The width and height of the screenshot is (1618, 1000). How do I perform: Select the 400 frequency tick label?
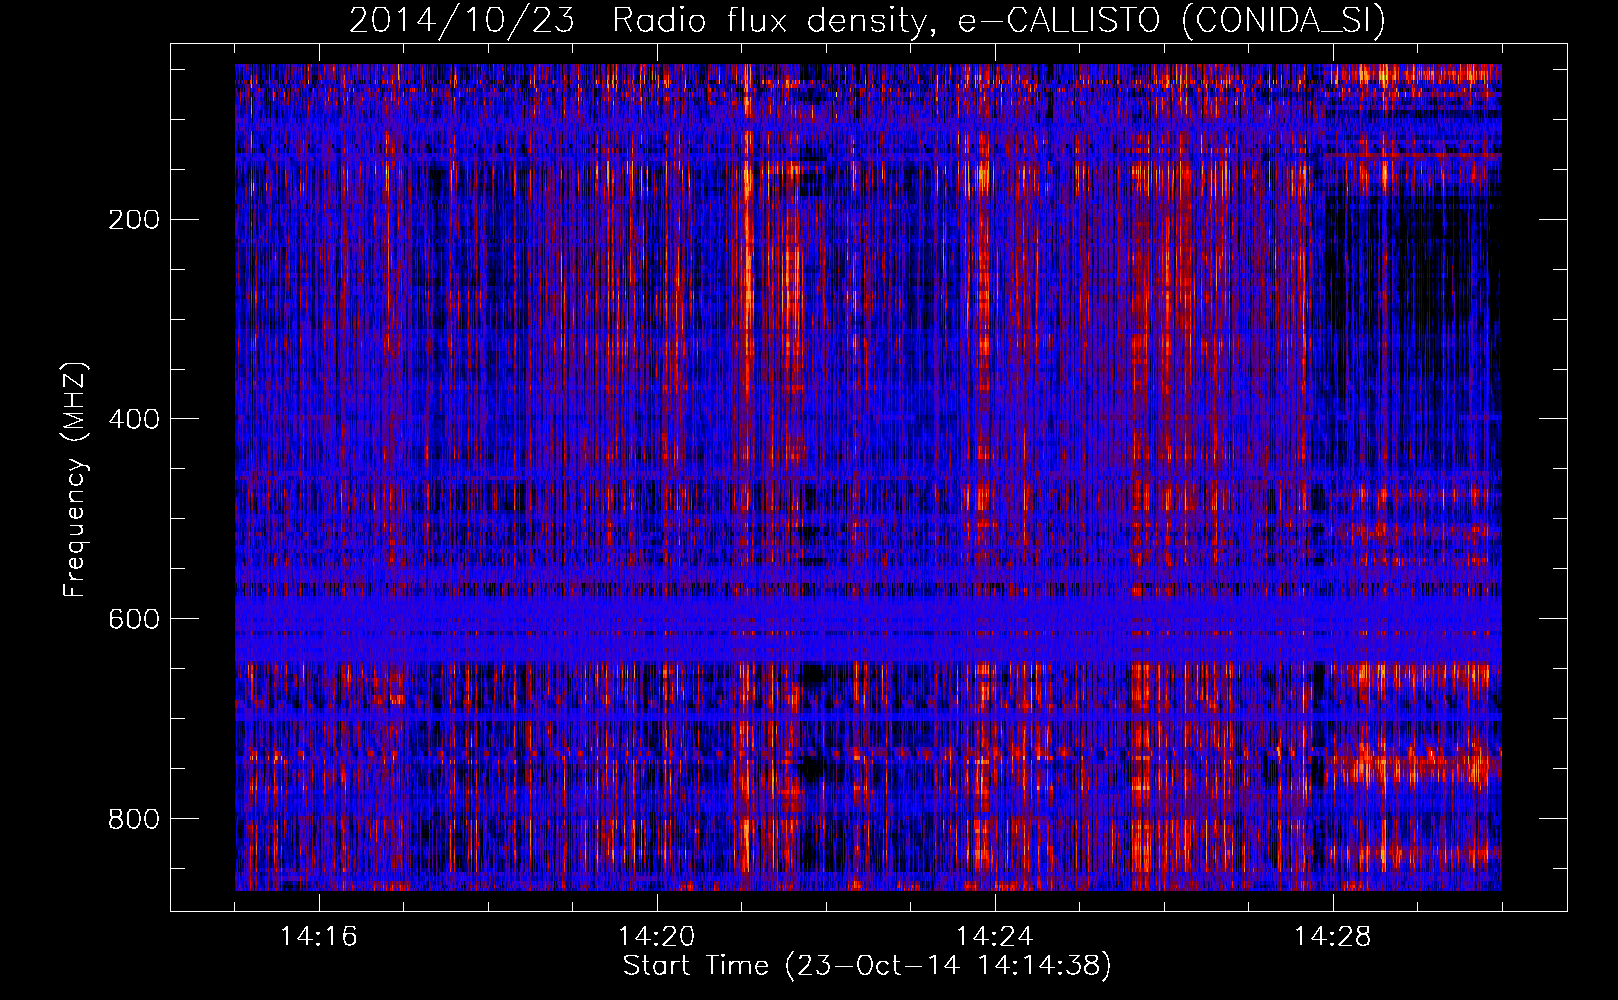(134, 419)
